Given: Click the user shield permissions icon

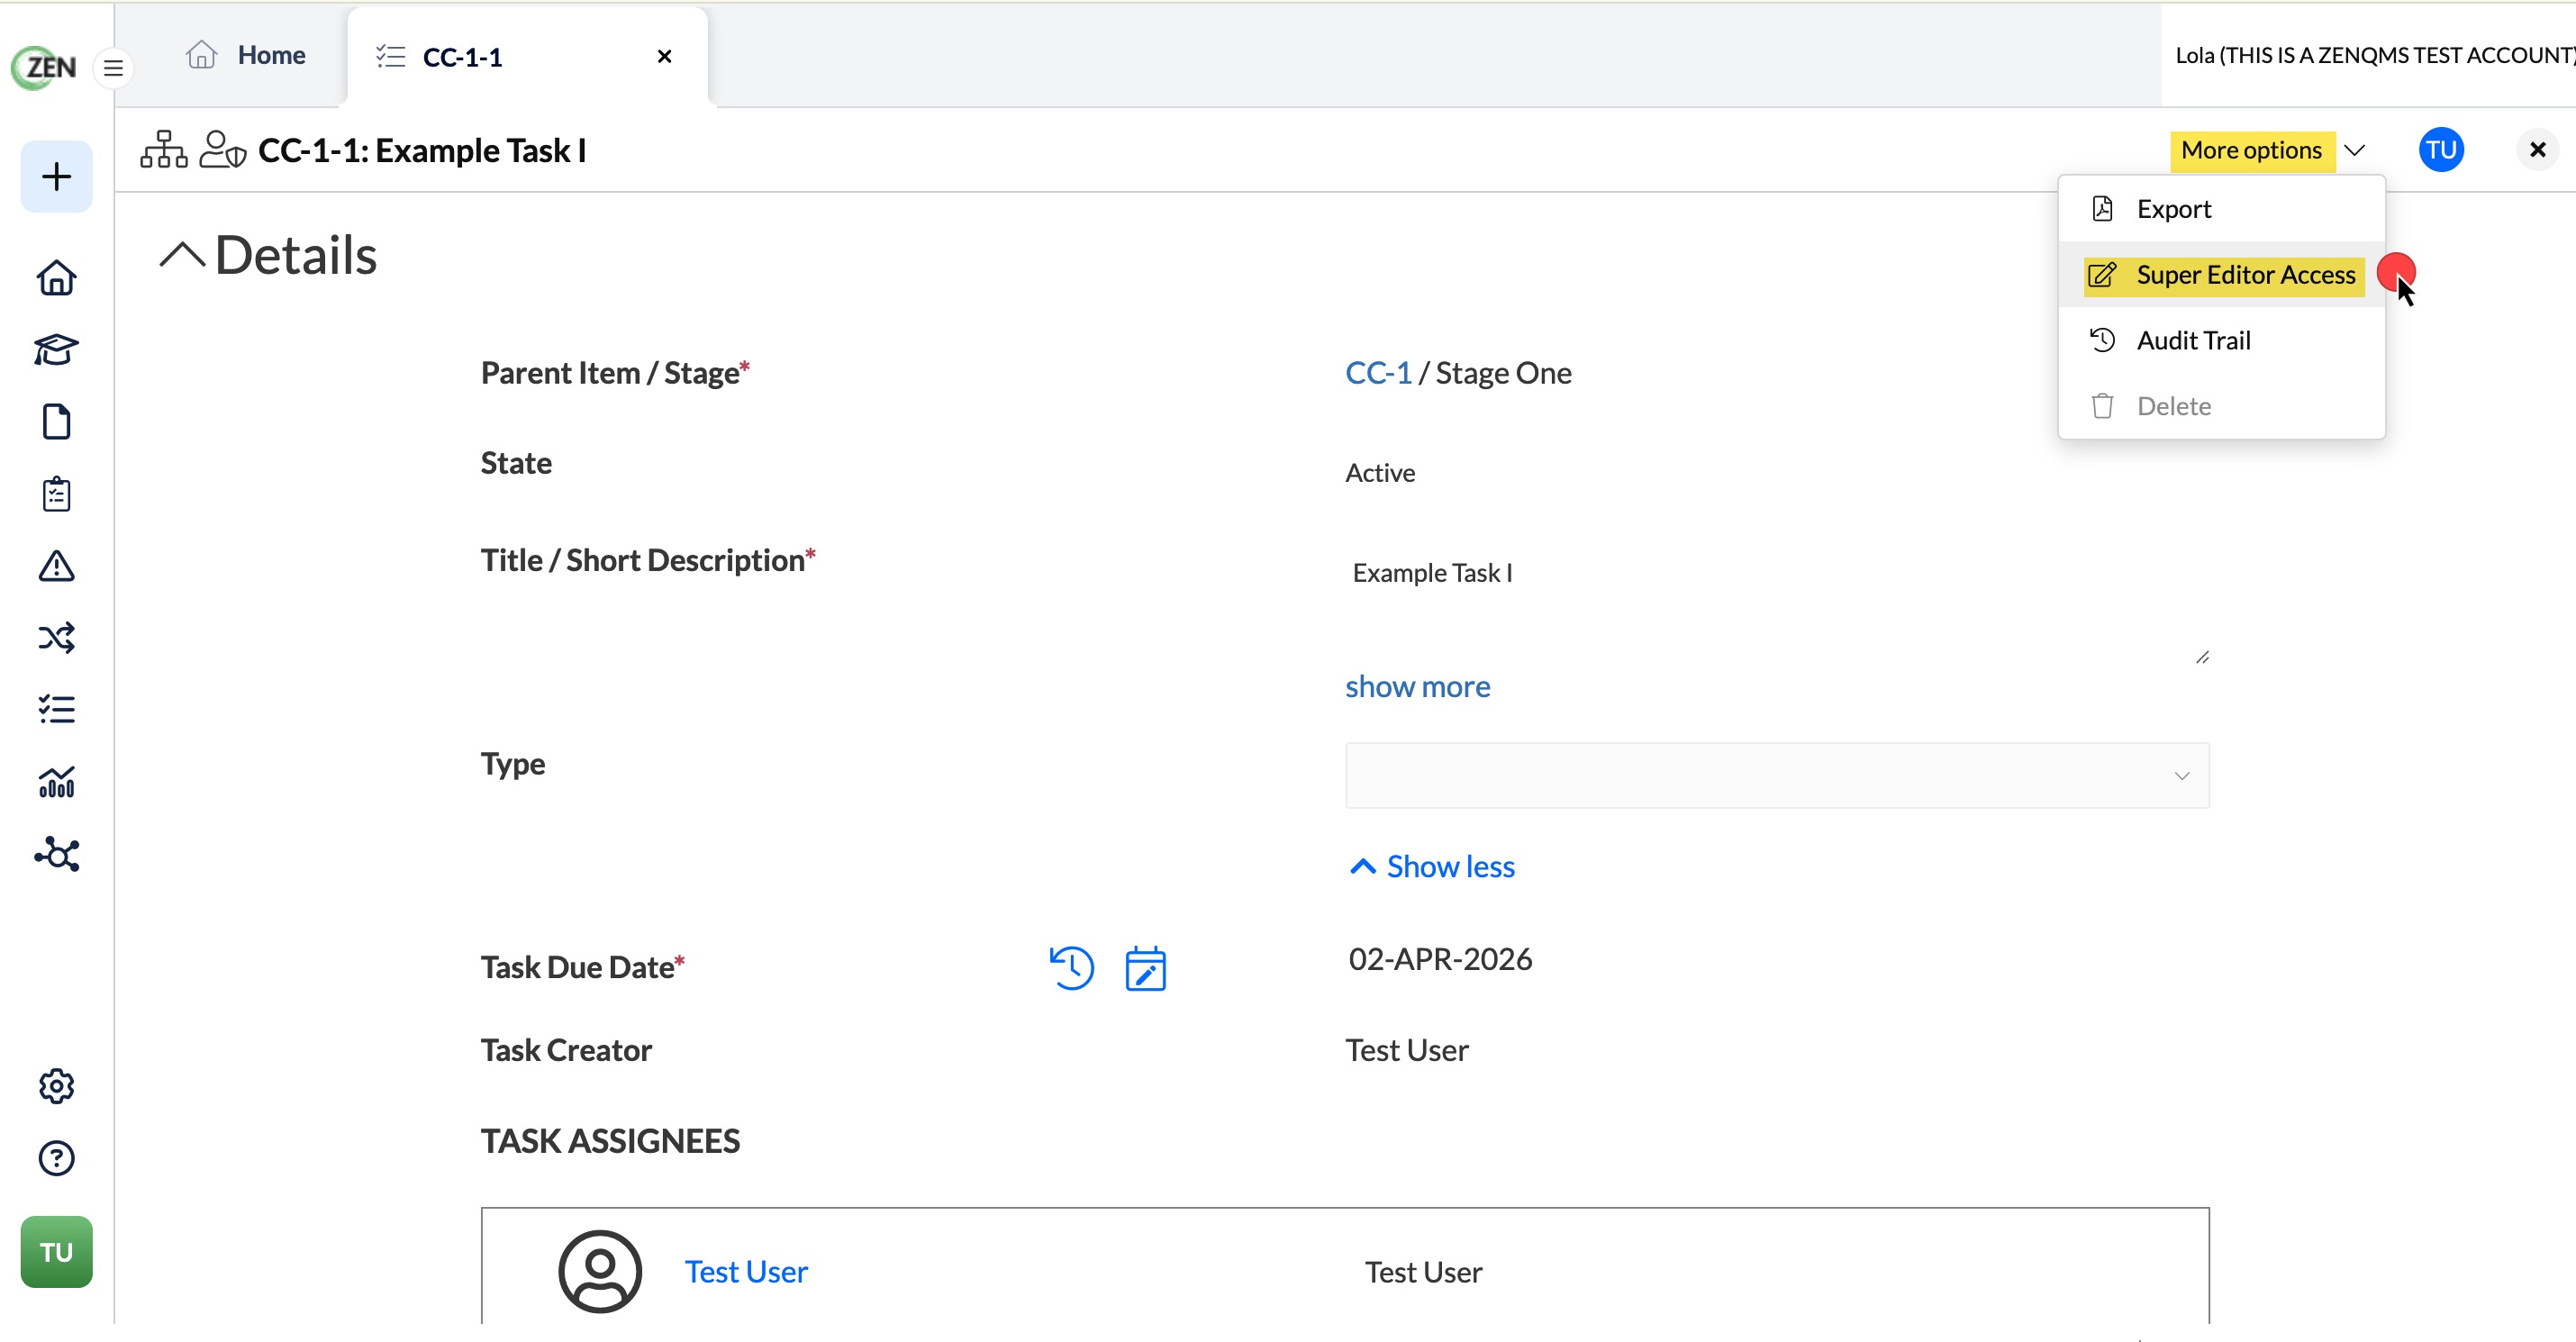Looking at the screenshot, I should click(222, 150).
